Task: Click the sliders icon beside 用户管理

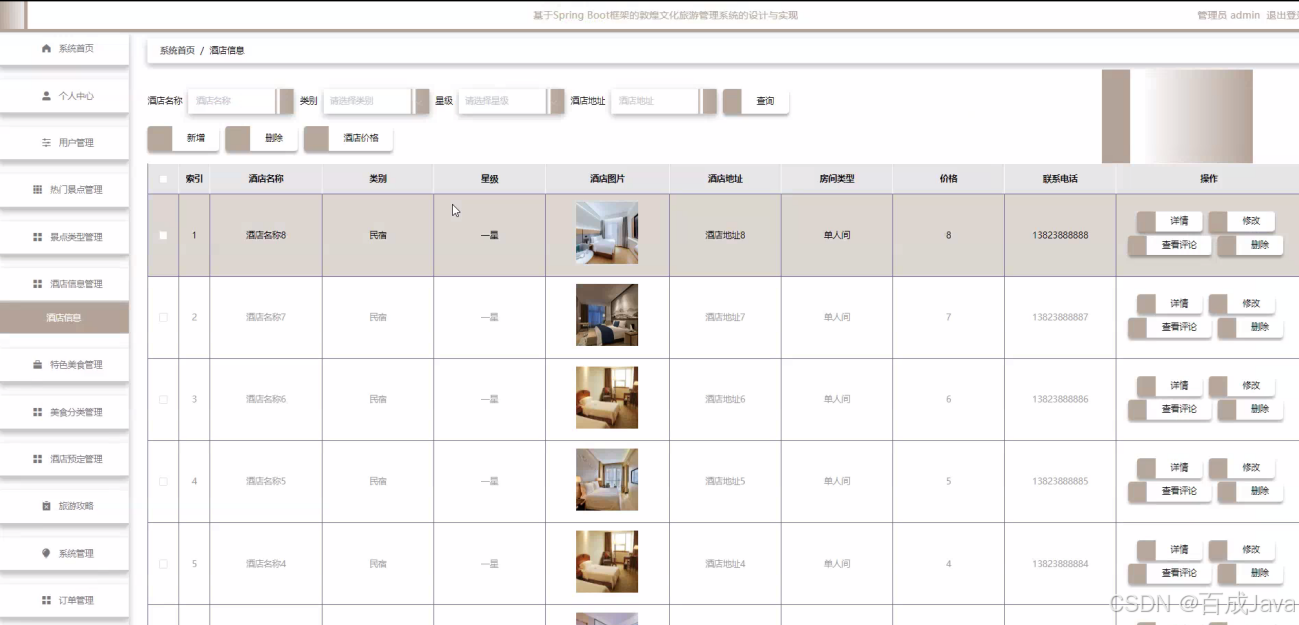Action: 46,143
